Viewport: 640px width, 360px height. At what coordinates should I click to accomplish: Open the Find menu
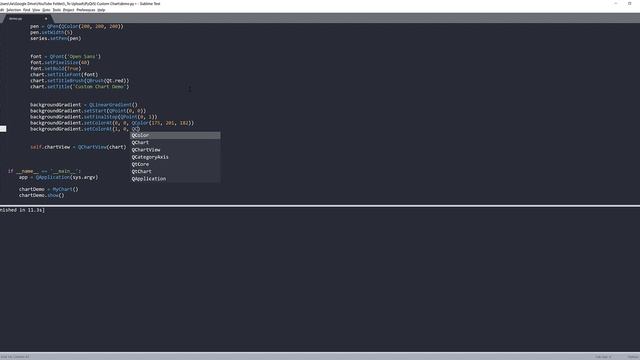[27, 10]
